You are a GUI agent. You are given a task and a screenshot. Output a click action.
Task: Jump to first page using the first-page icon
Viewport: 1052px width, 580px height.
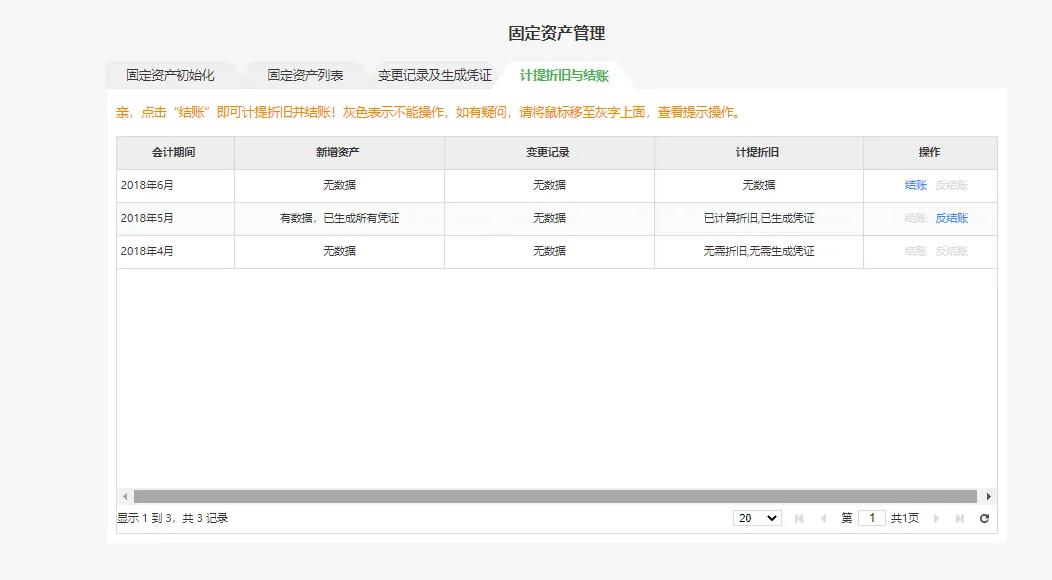[x=798, y=518]
